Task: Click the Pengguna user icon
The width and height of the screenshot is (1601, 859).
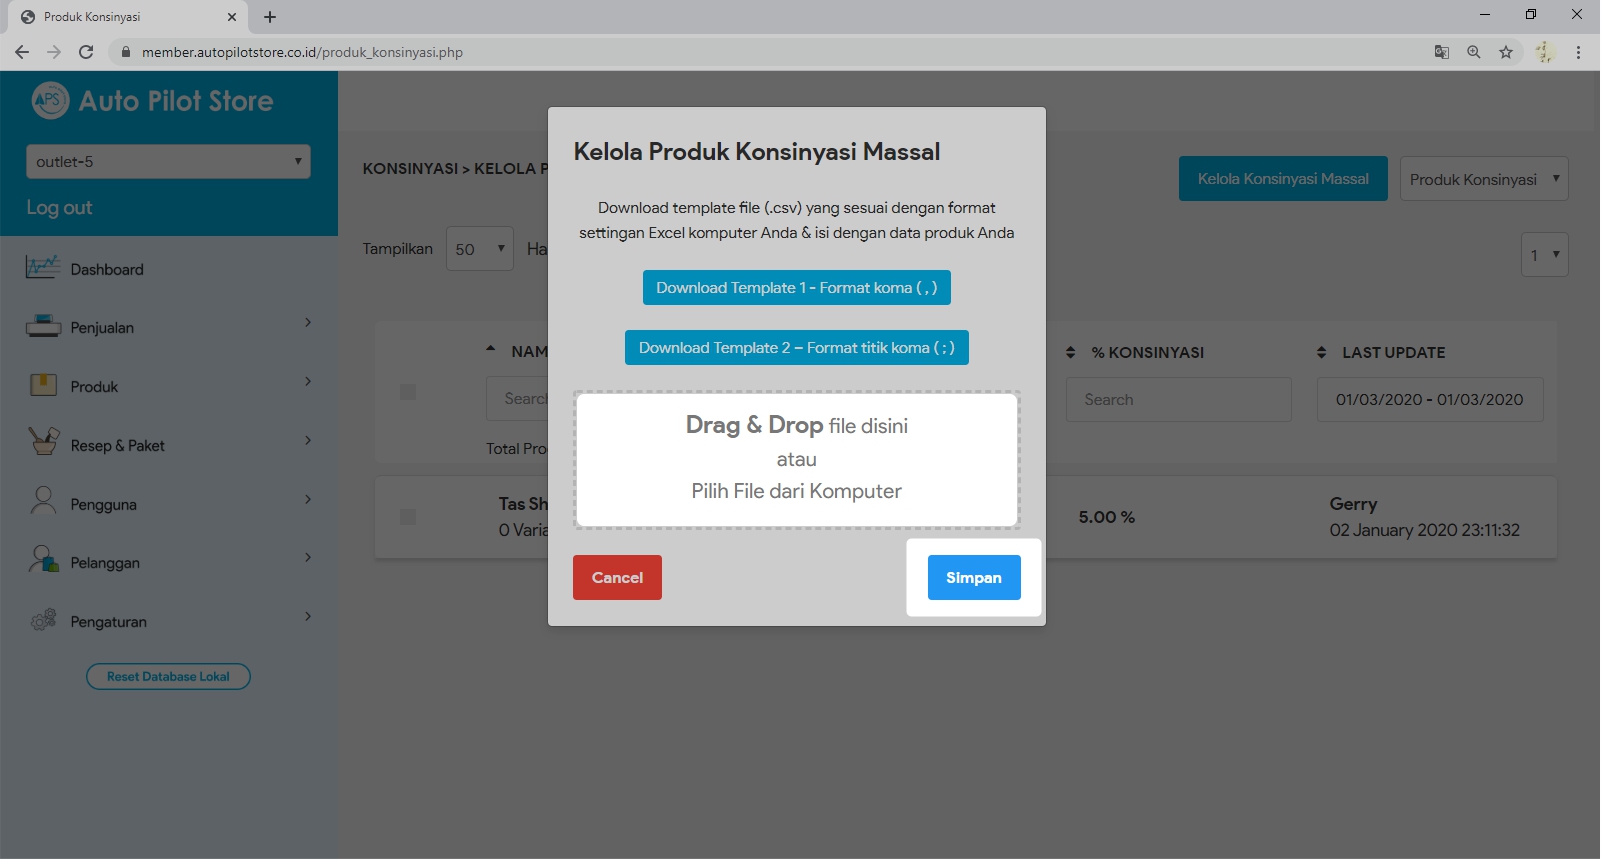Action: coord(43,502)
